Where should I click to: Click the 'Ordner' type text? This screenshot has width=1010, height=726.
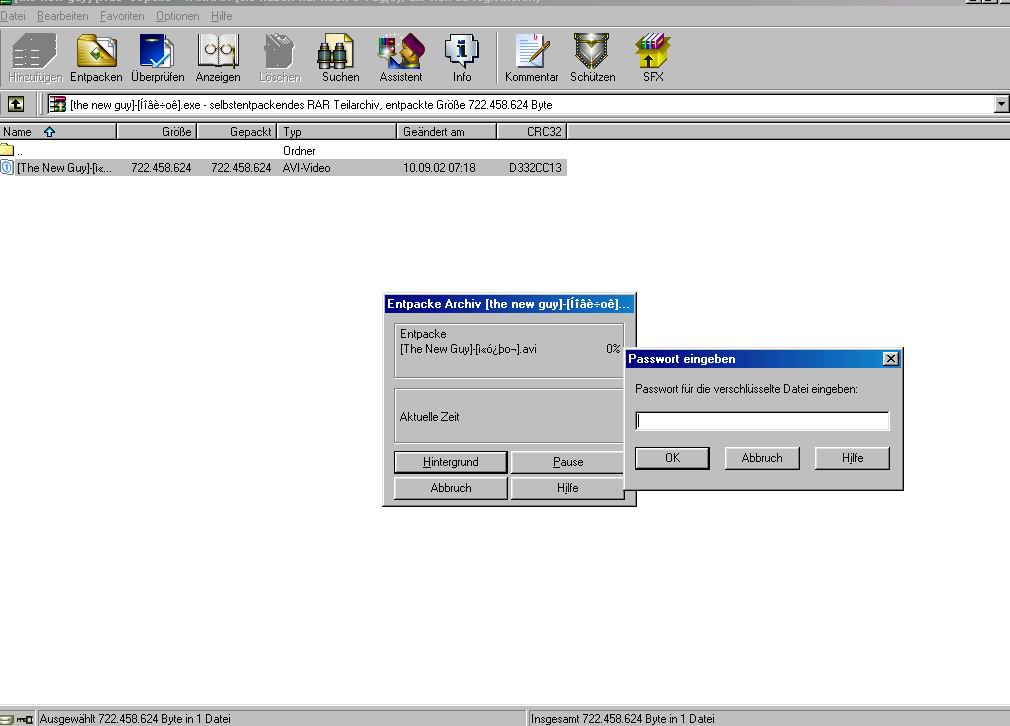[x=299, y=151]
